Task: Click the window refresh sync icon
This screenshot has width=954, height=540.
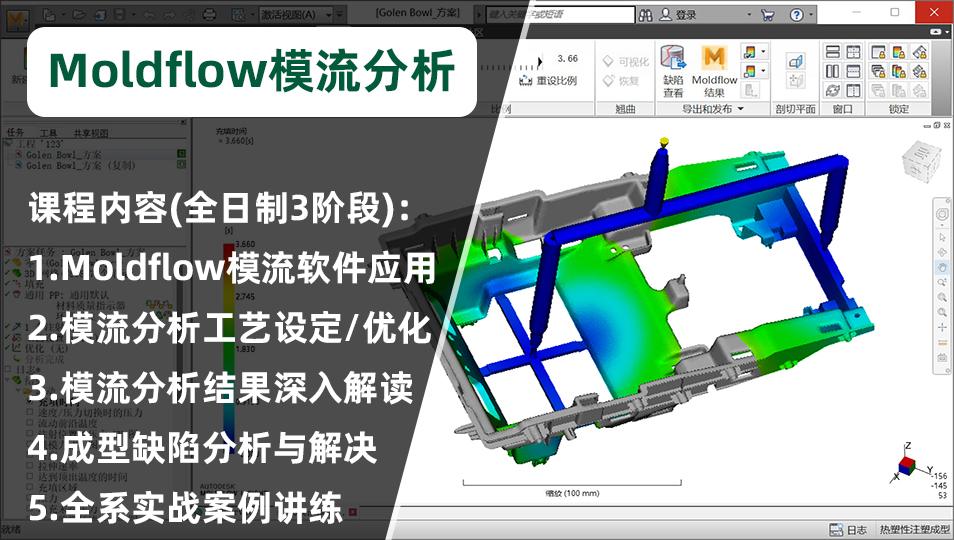Action: coord(832,91)
